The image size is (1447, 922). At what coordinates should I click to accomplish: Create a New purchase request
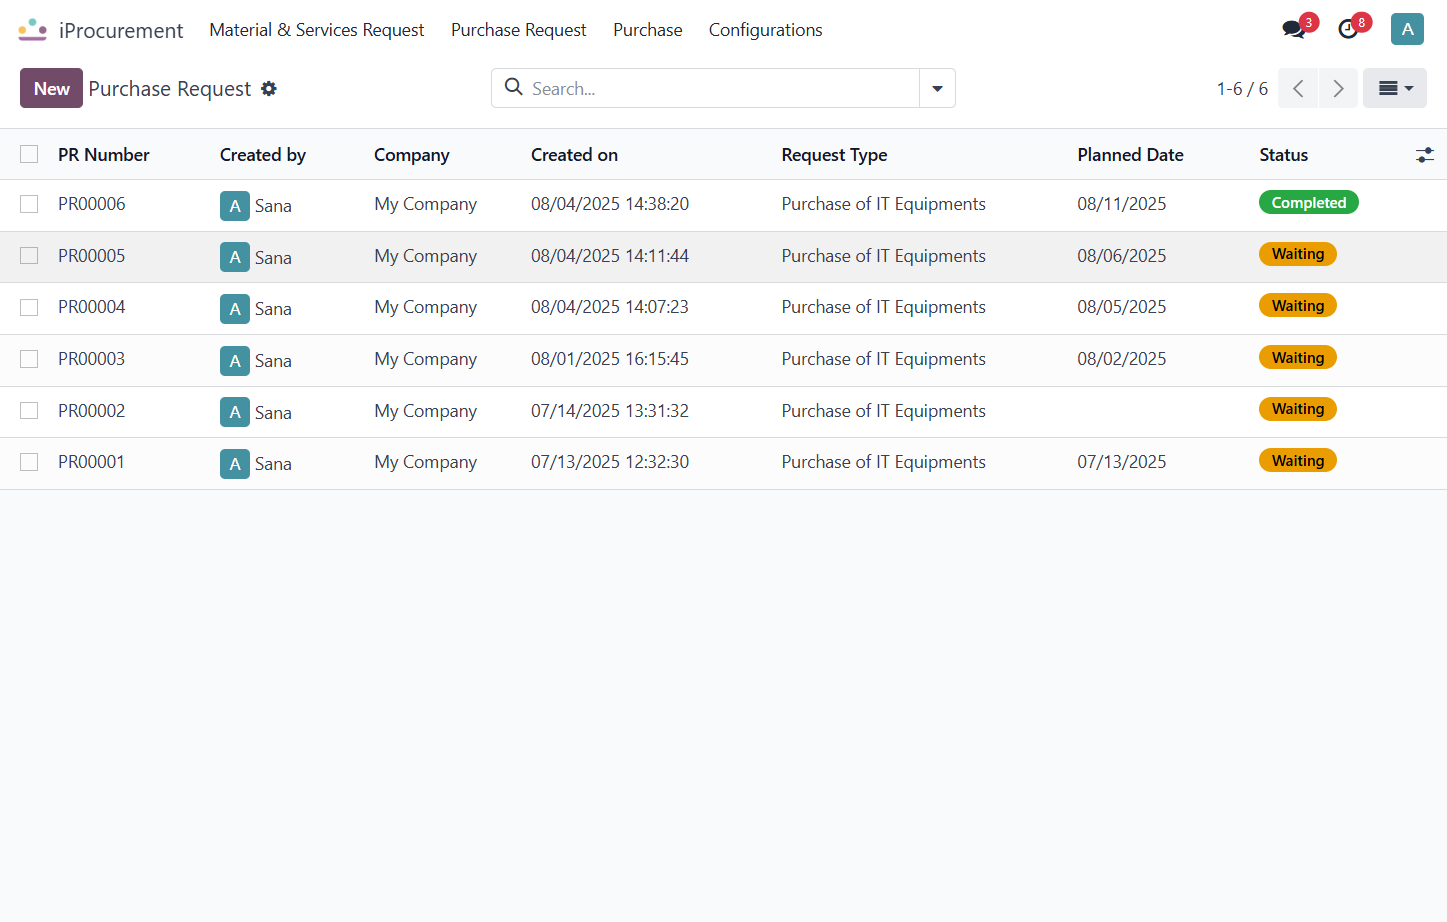pos(51,88)
